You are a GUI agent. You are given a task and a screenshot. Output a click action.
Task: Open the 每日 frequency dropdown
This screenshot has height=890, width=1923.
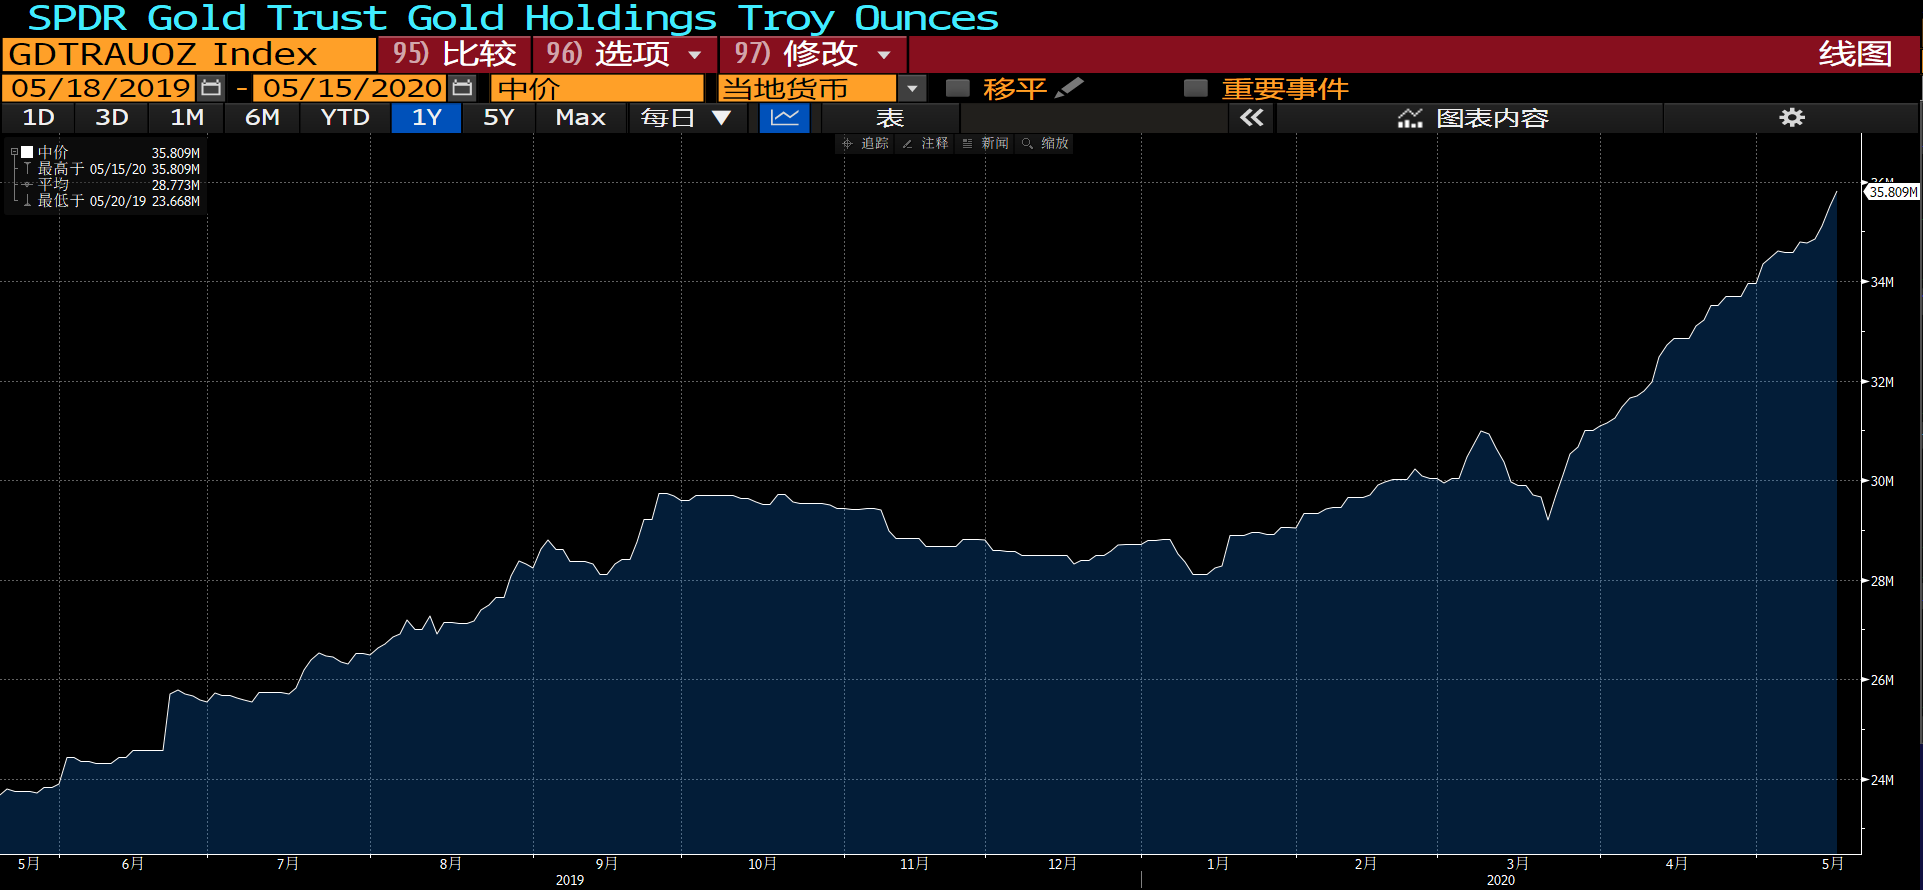(687, 118)
